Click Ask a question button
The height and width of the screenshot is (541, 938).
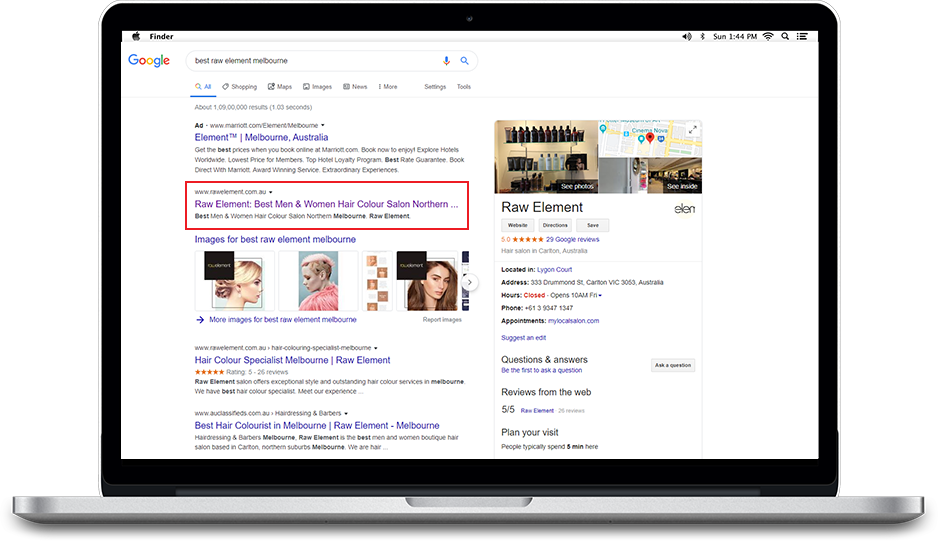673,365
